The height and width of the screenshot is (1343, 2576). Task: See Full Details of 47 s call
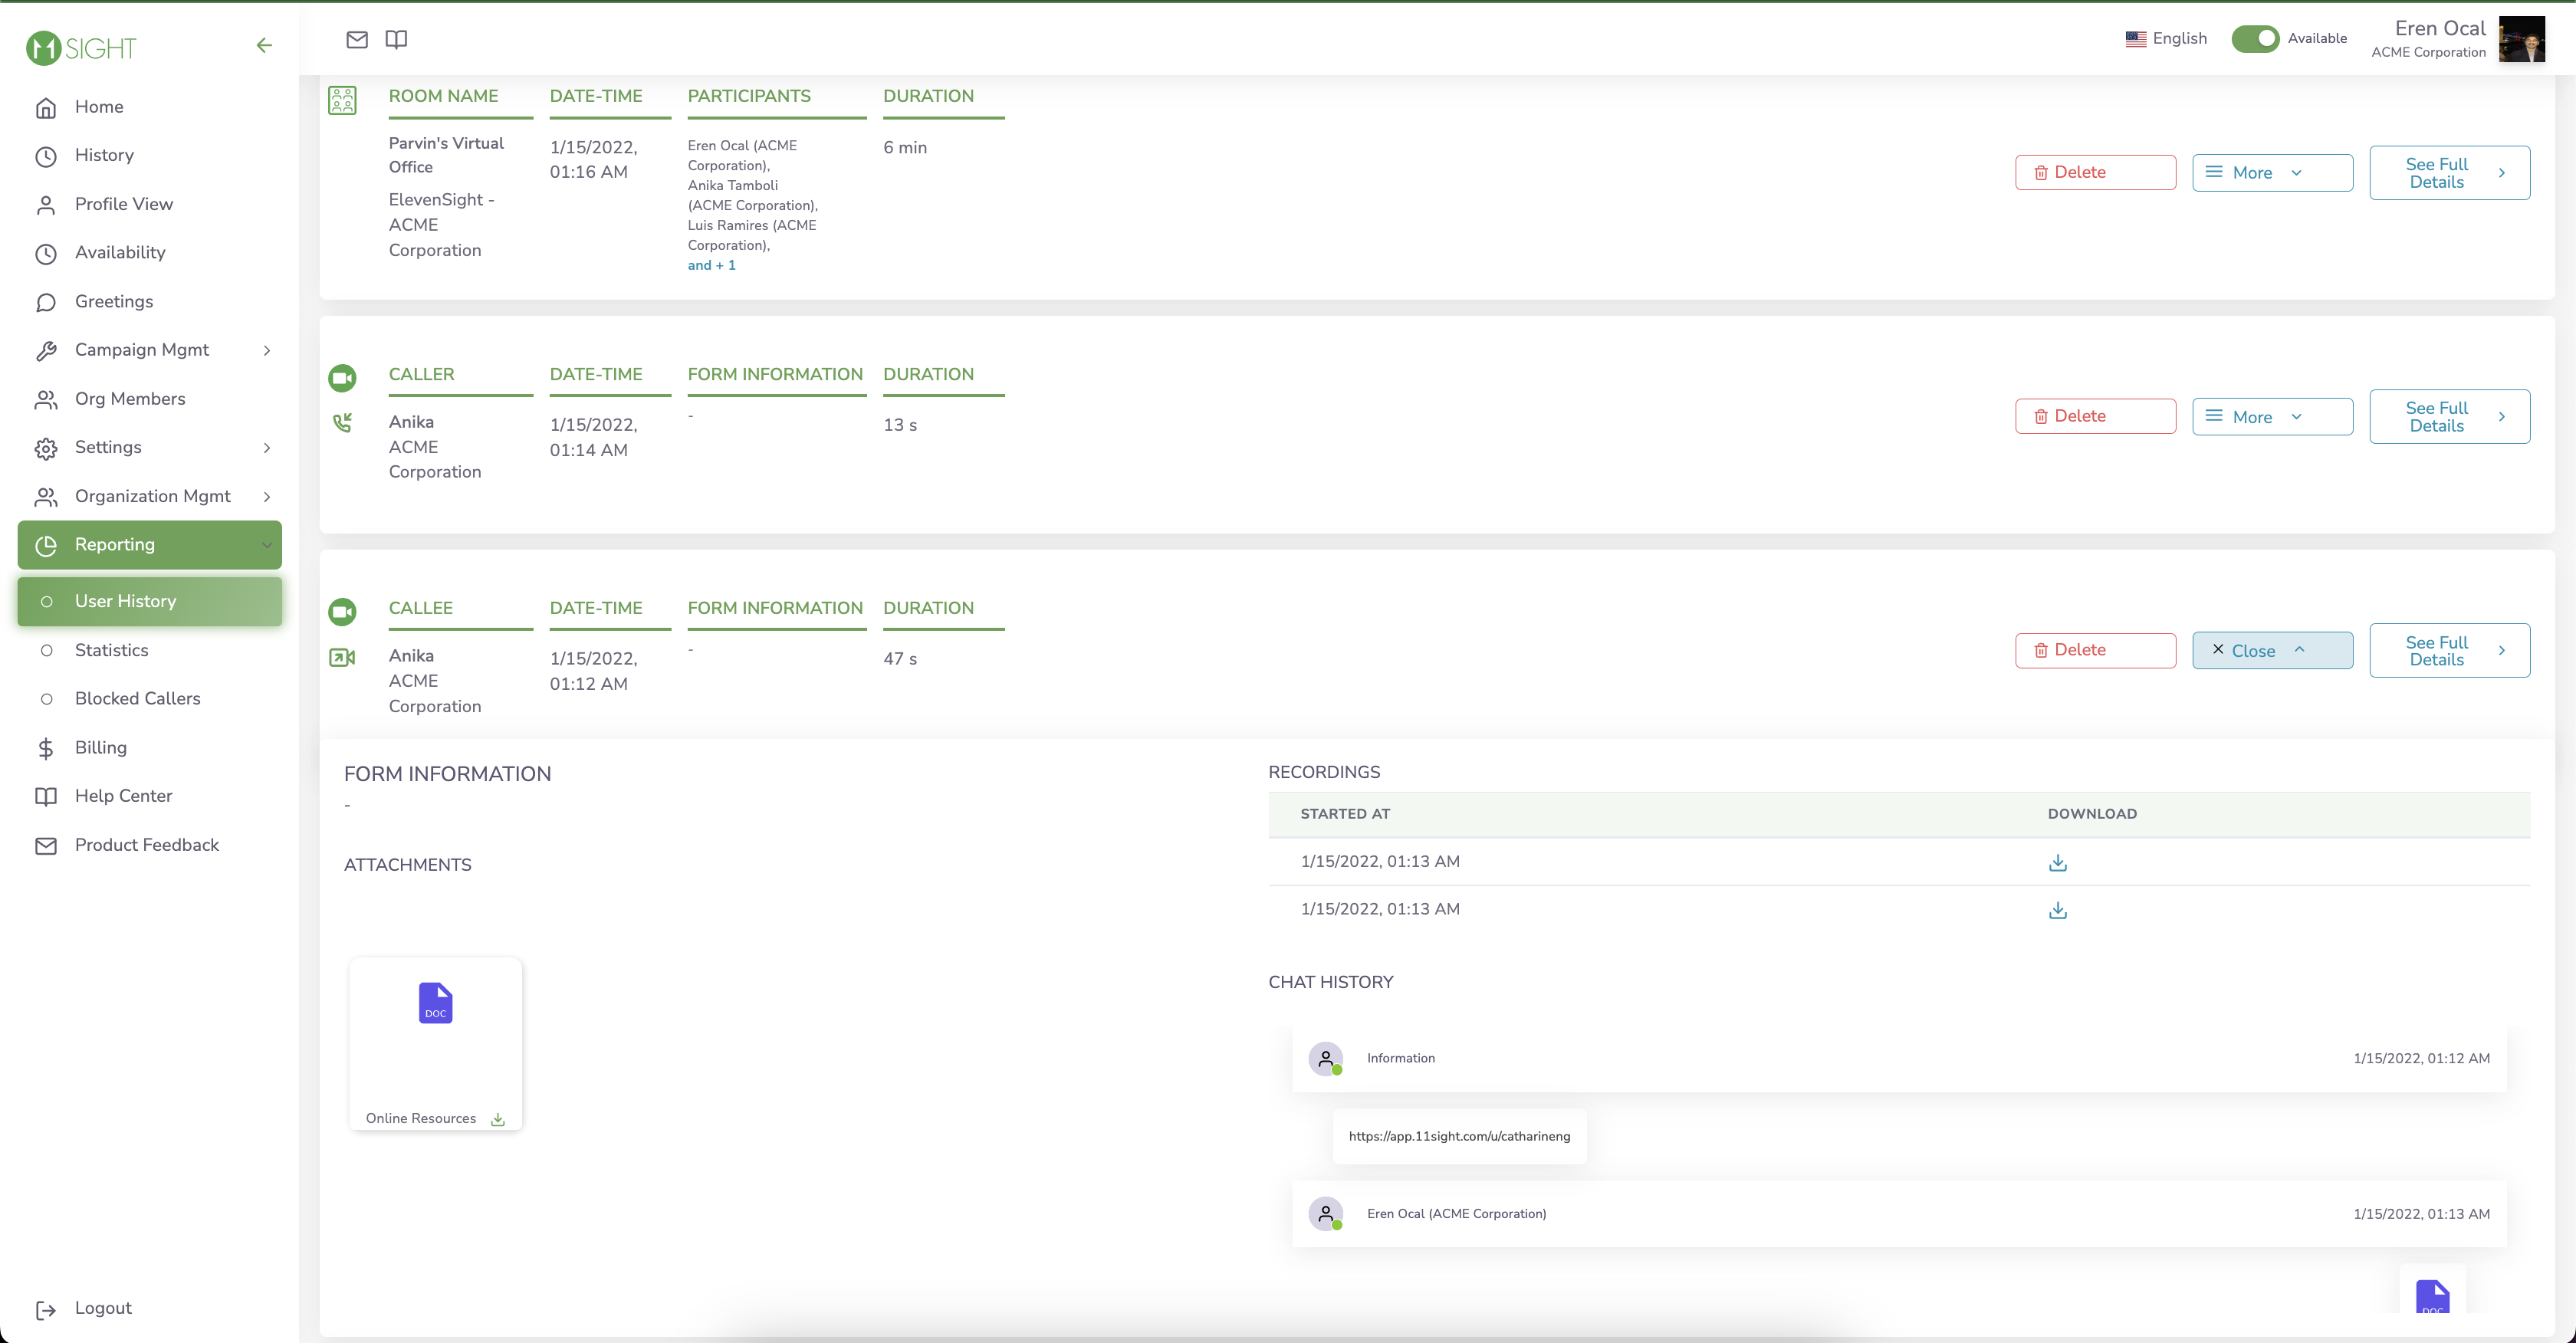[x=2449, y=651]
